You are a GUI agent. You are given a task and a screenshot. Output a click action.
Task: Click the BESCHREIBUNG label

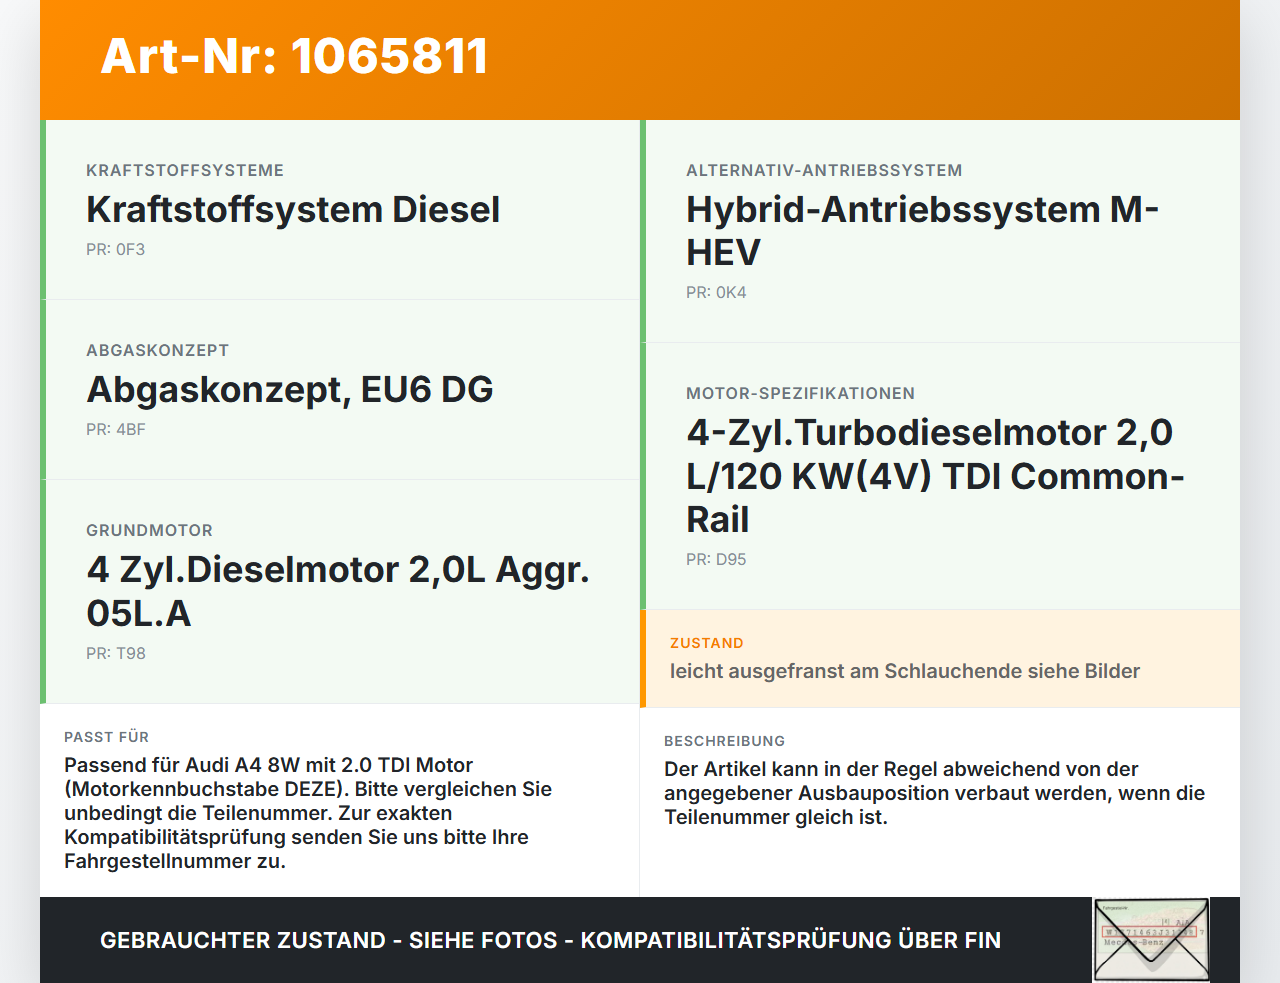point(724,741)
